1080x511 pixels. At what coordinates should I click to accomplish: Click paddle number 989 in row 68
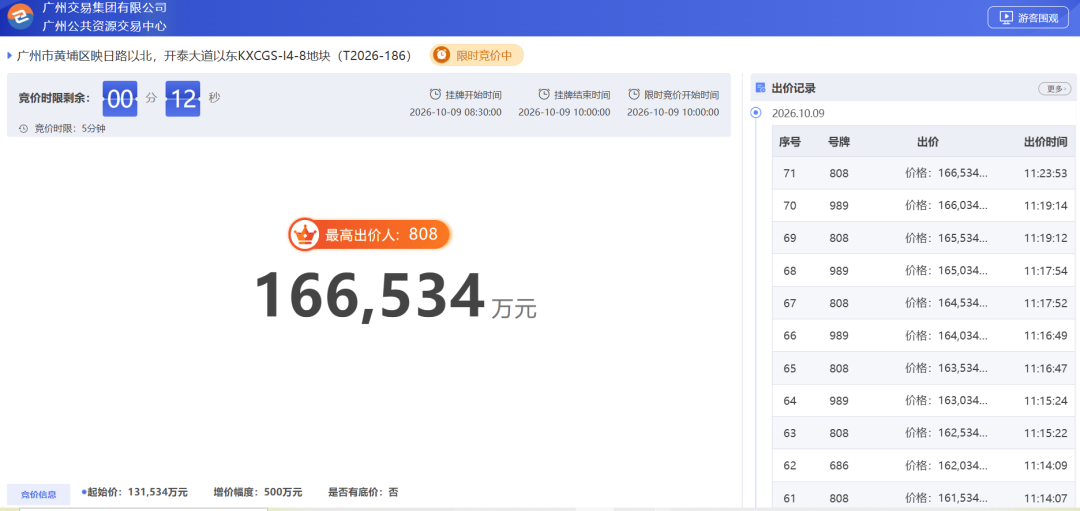point(839,270)
